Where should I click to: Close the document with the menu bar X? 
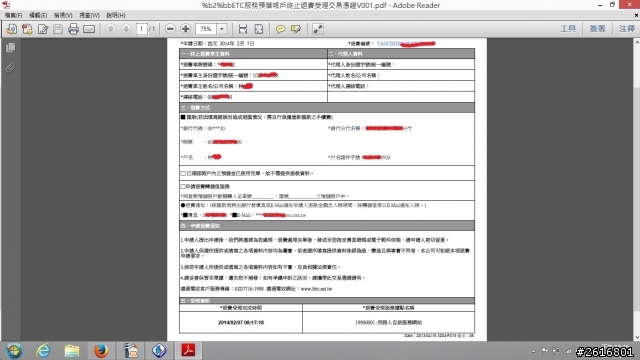[636, 15]
